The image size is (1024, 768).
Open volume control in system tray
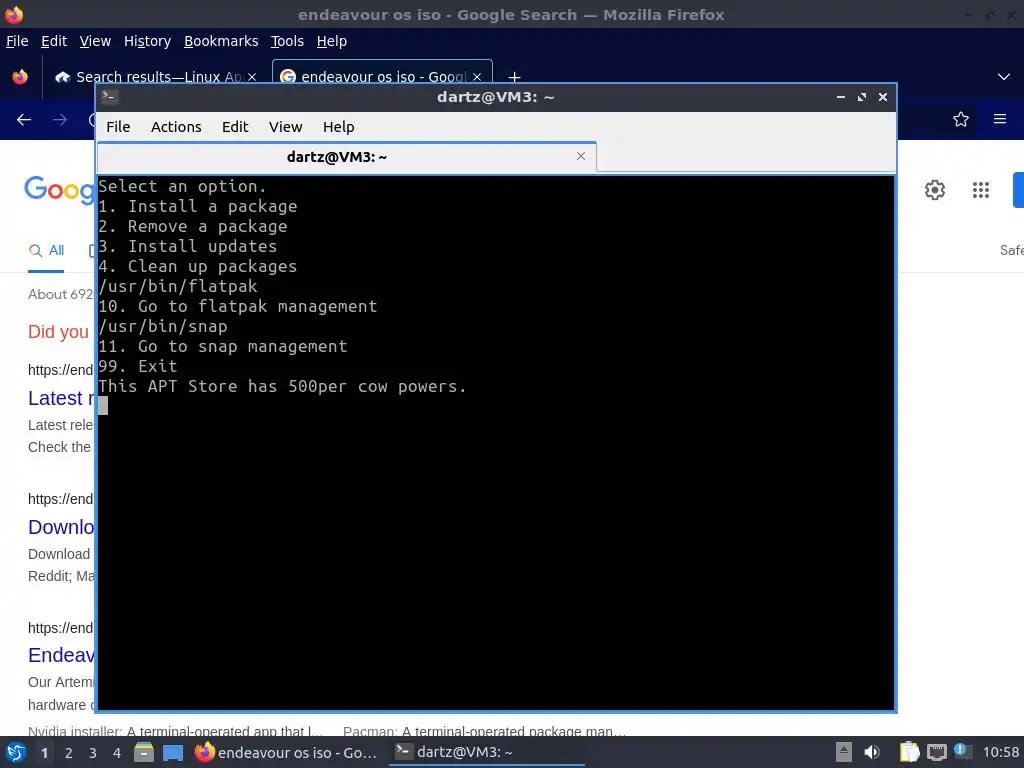(872, 752)
